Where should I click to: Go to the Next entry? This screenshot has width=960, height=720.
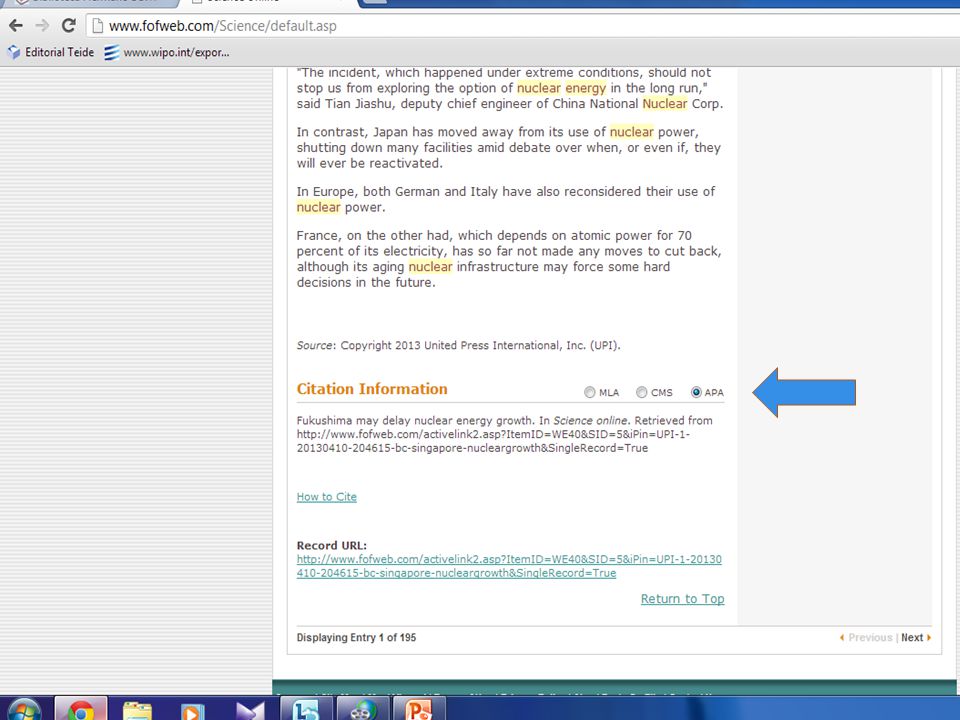912,637
